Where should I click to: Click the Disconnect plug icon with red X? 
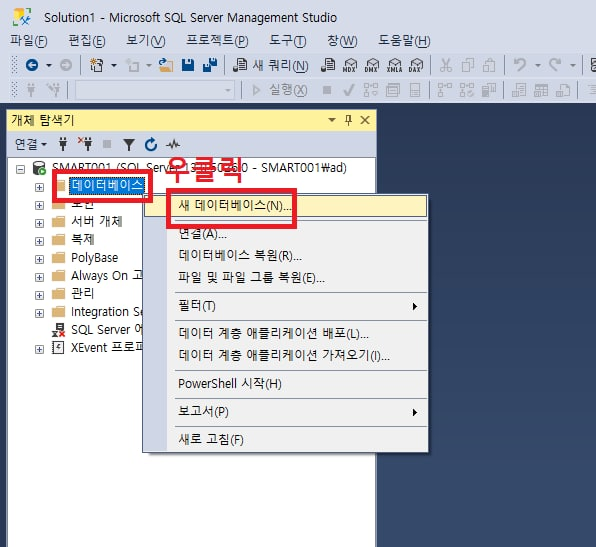coord(86,144)
